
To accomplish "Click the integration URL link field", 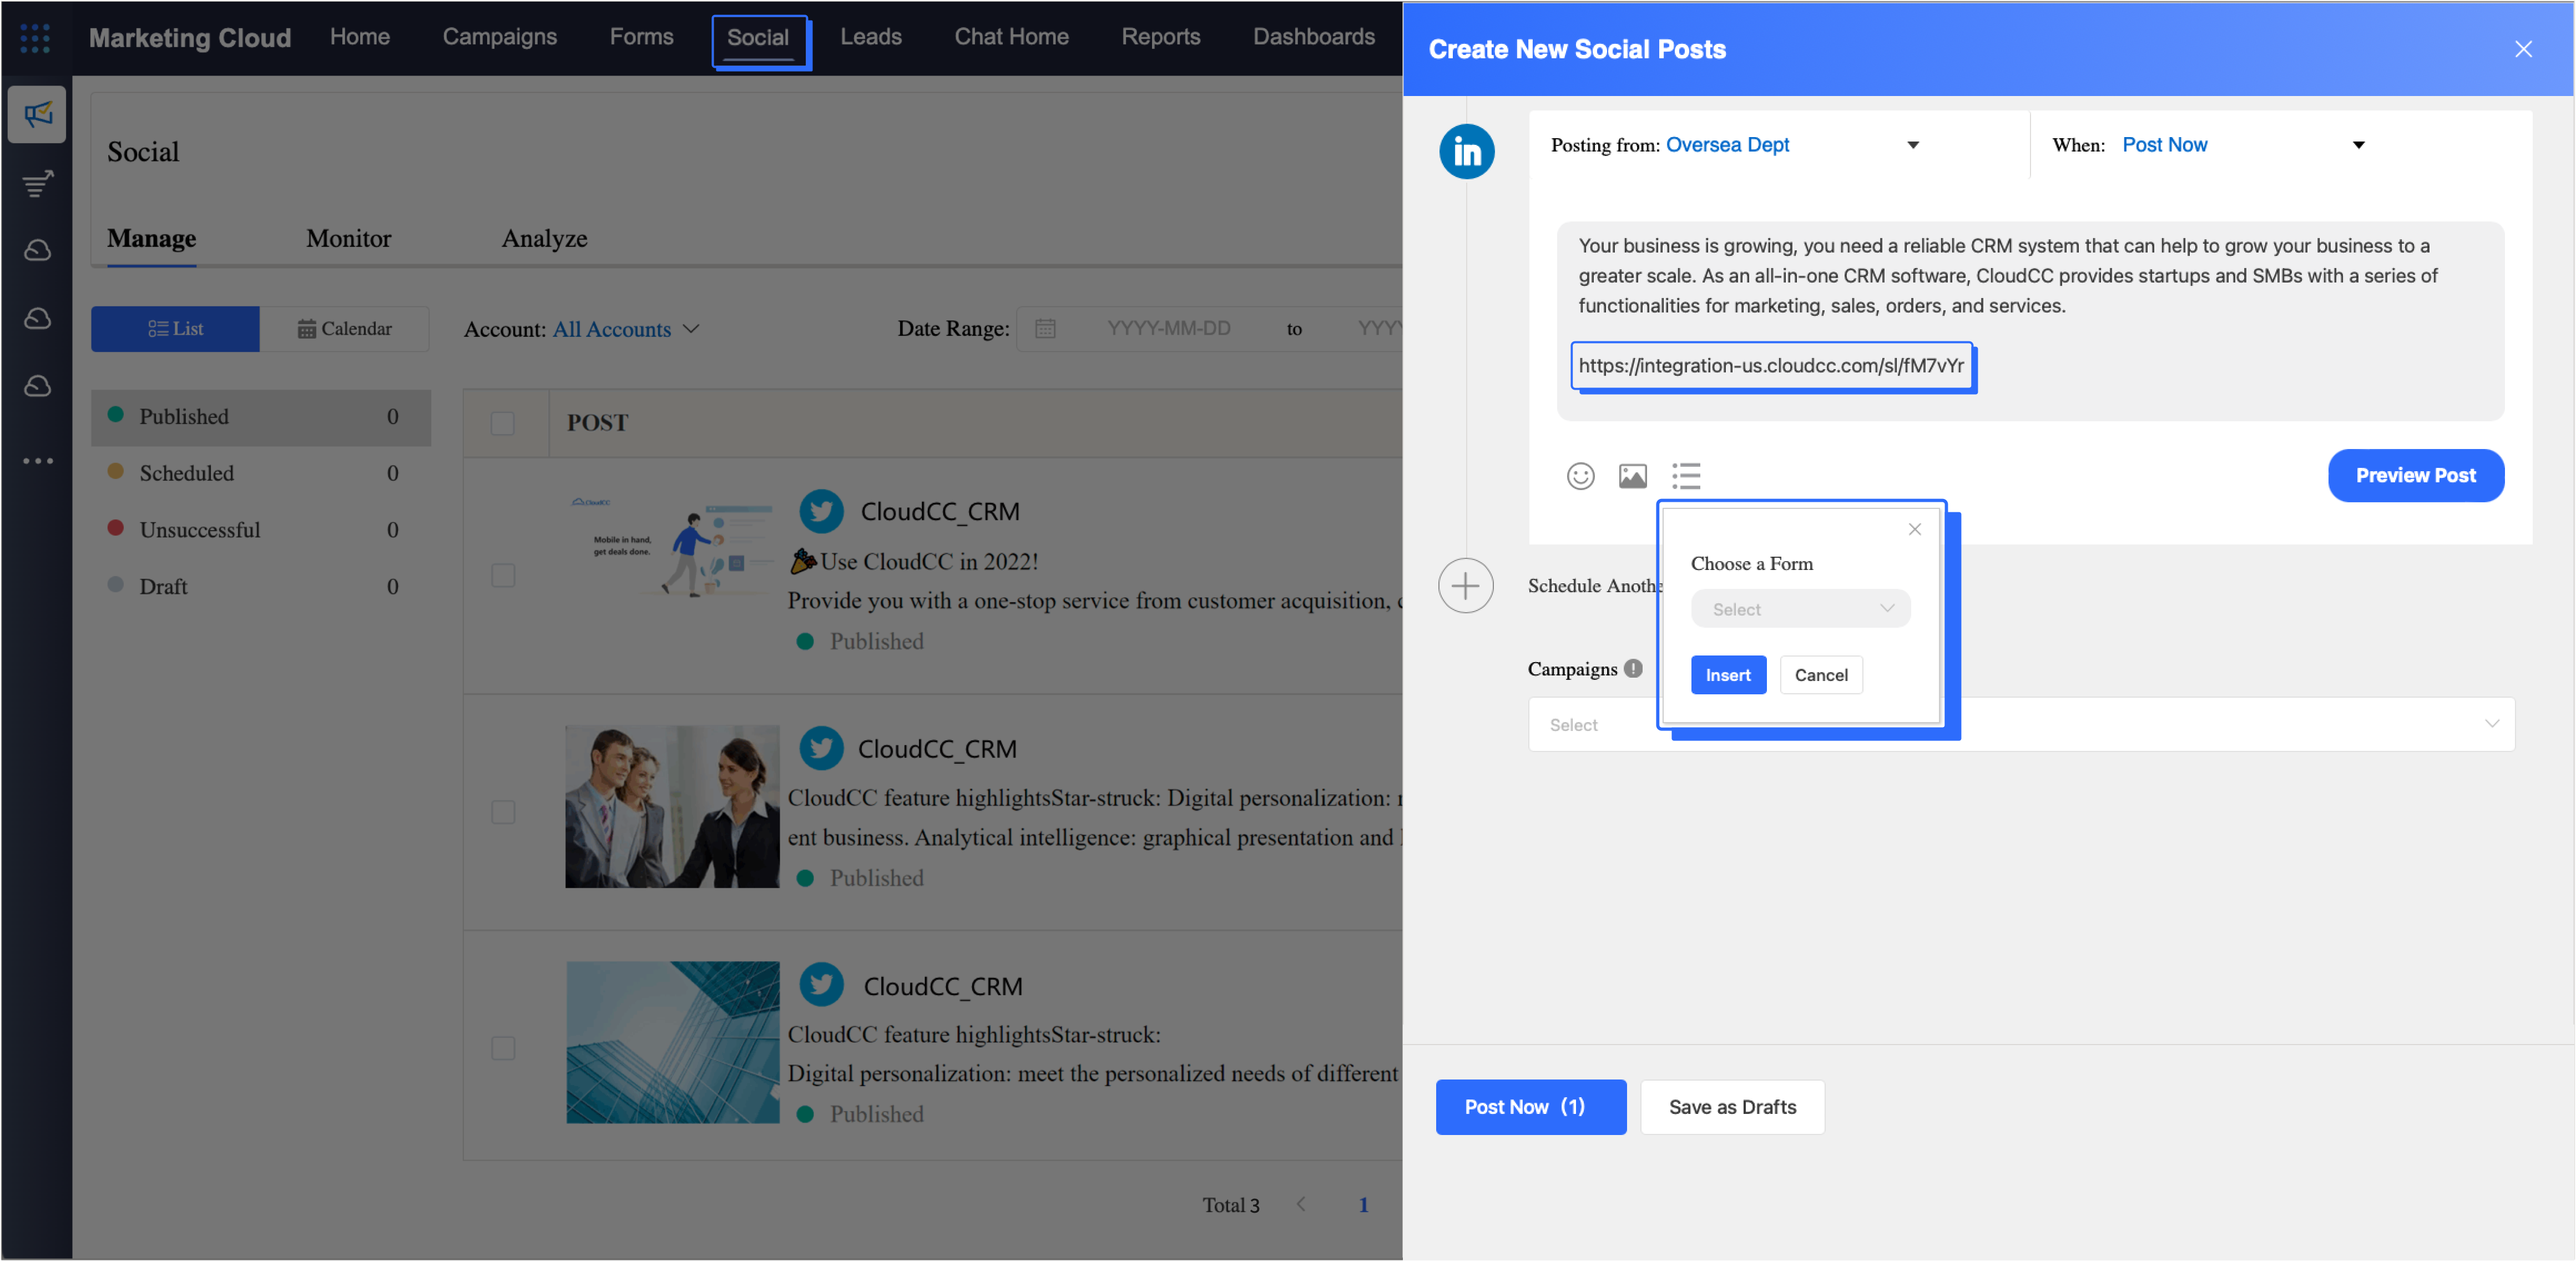I will pyautogui.click(x=1770, y=366).
